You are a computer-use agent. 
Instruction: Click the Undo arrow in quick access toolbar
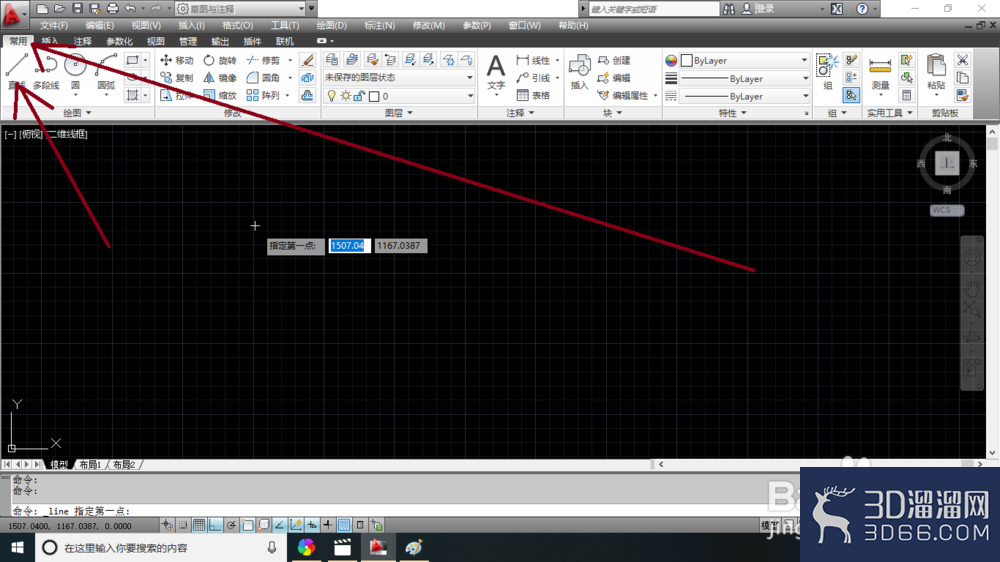pos(130,8)
